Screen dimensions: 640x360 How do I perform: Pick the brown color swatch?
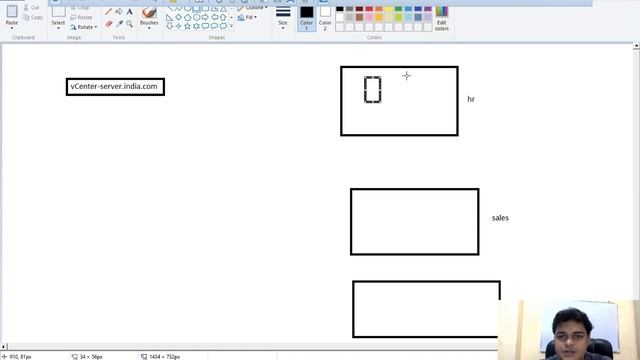pos(359,18)
